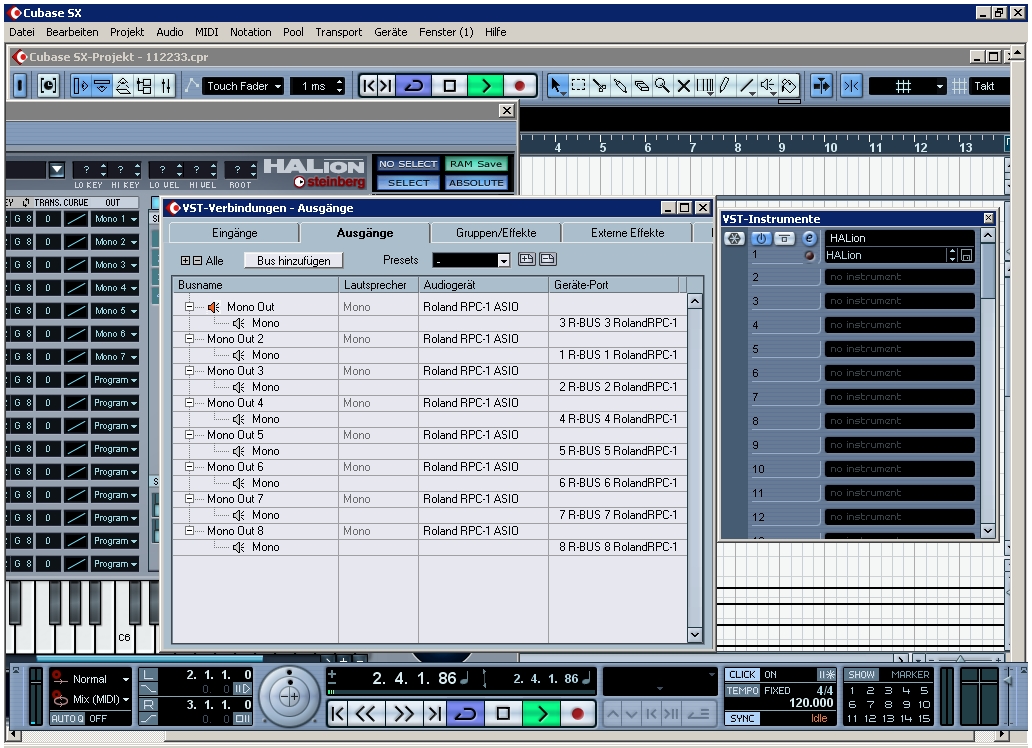This screenshot has width=1032, height=748.
Task: Click the Mono Out speaker icon row
Action: tap(213, 307)
